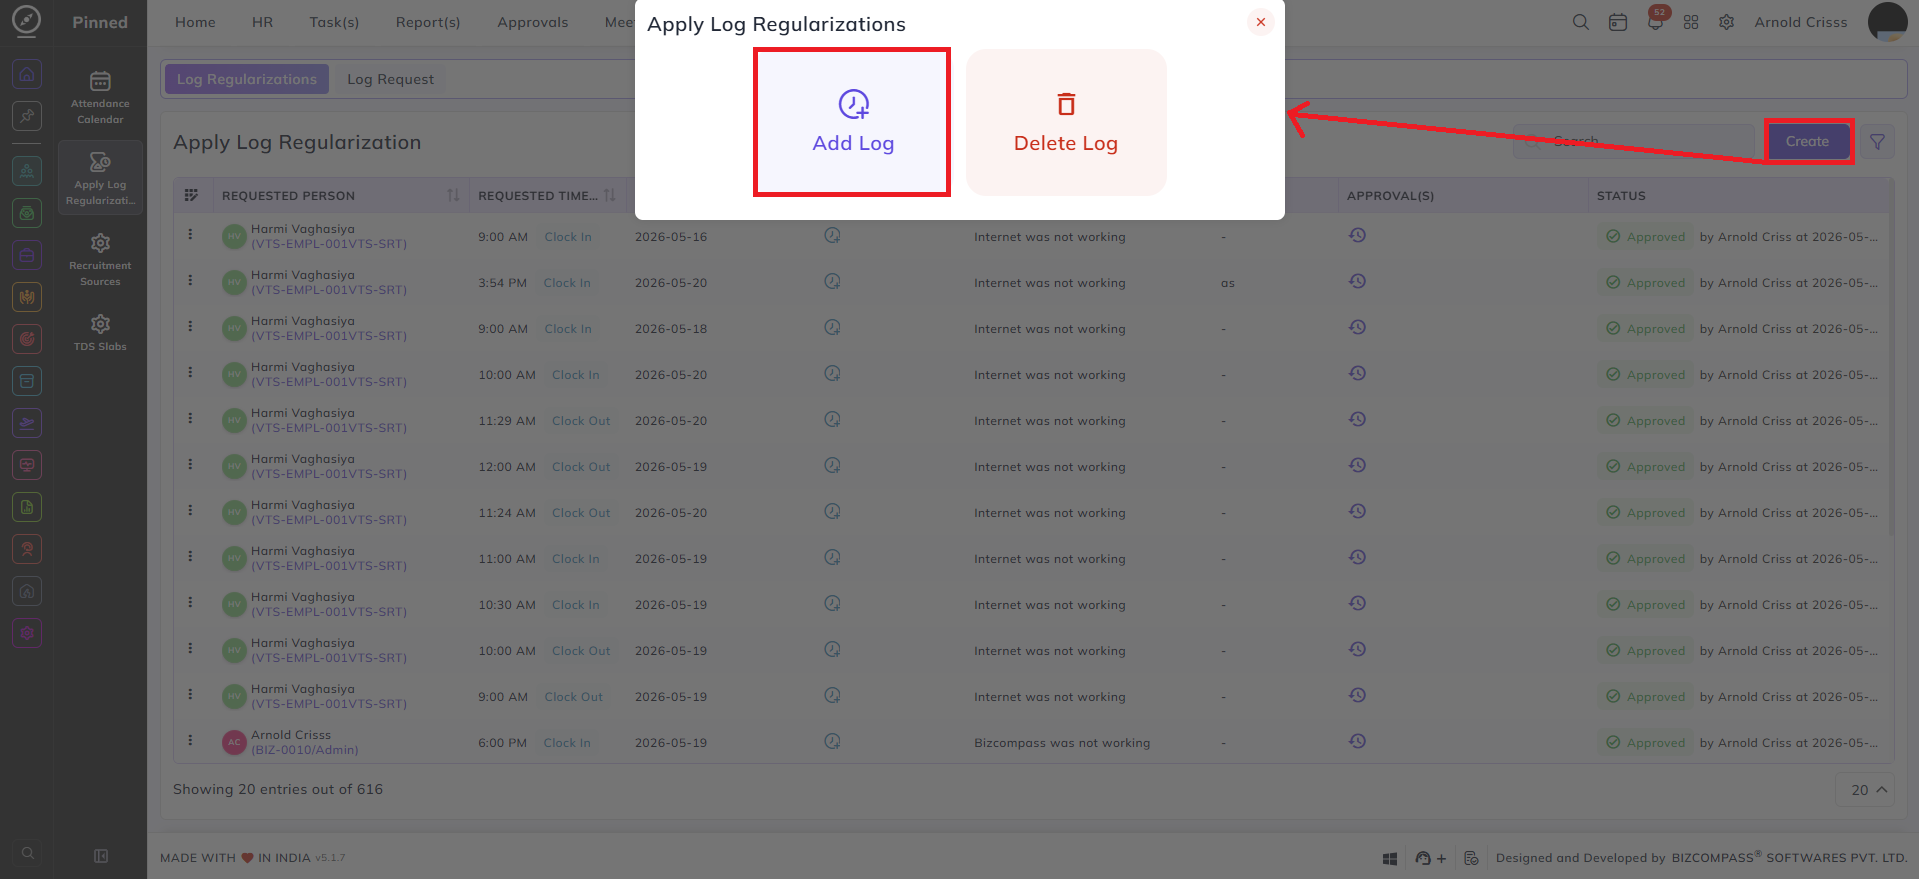The height and width of the screenshot is (879, 1919).
Task: Click date 2026-05-16 cell
Action: click(x=670, y=237)
